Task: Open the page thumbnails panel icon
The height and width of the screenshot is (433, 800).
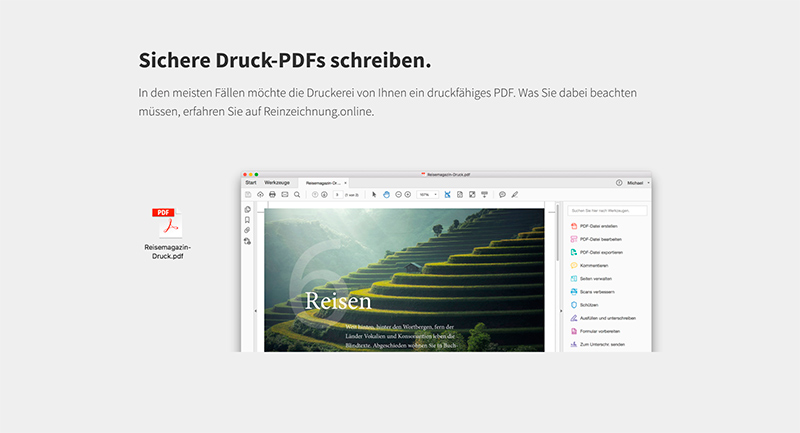Action: (x=247, y=210)
